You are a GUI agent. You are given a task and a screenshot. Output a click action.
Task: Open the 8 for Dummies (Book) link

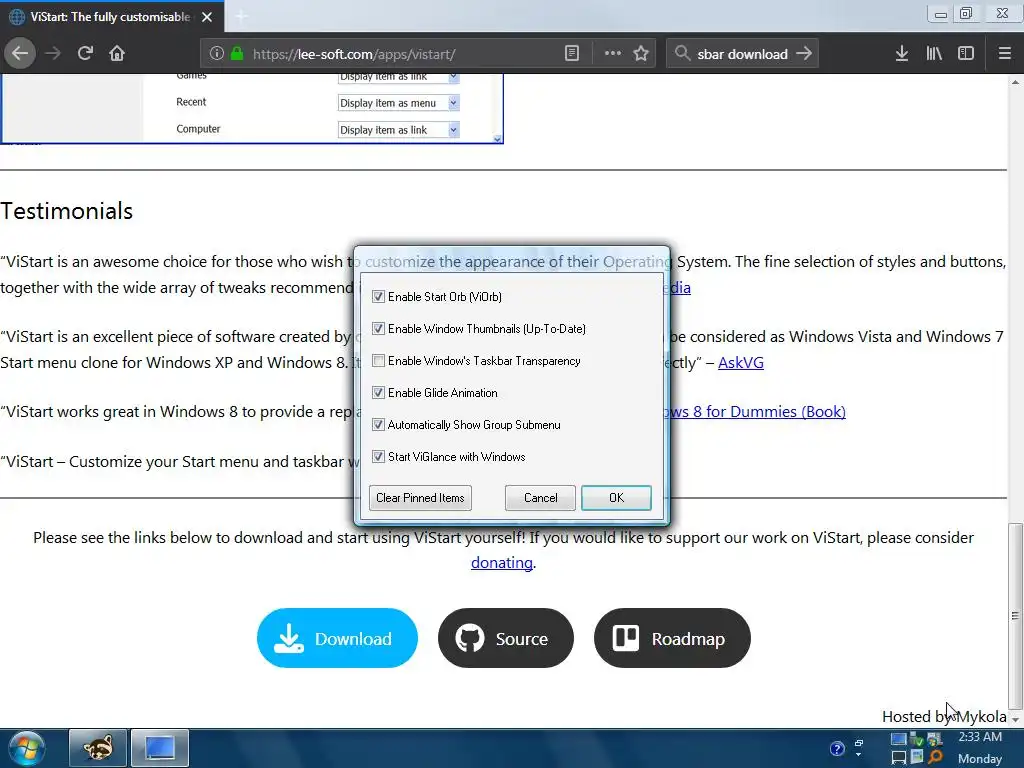pyautogui.click(x=758, y=411)
